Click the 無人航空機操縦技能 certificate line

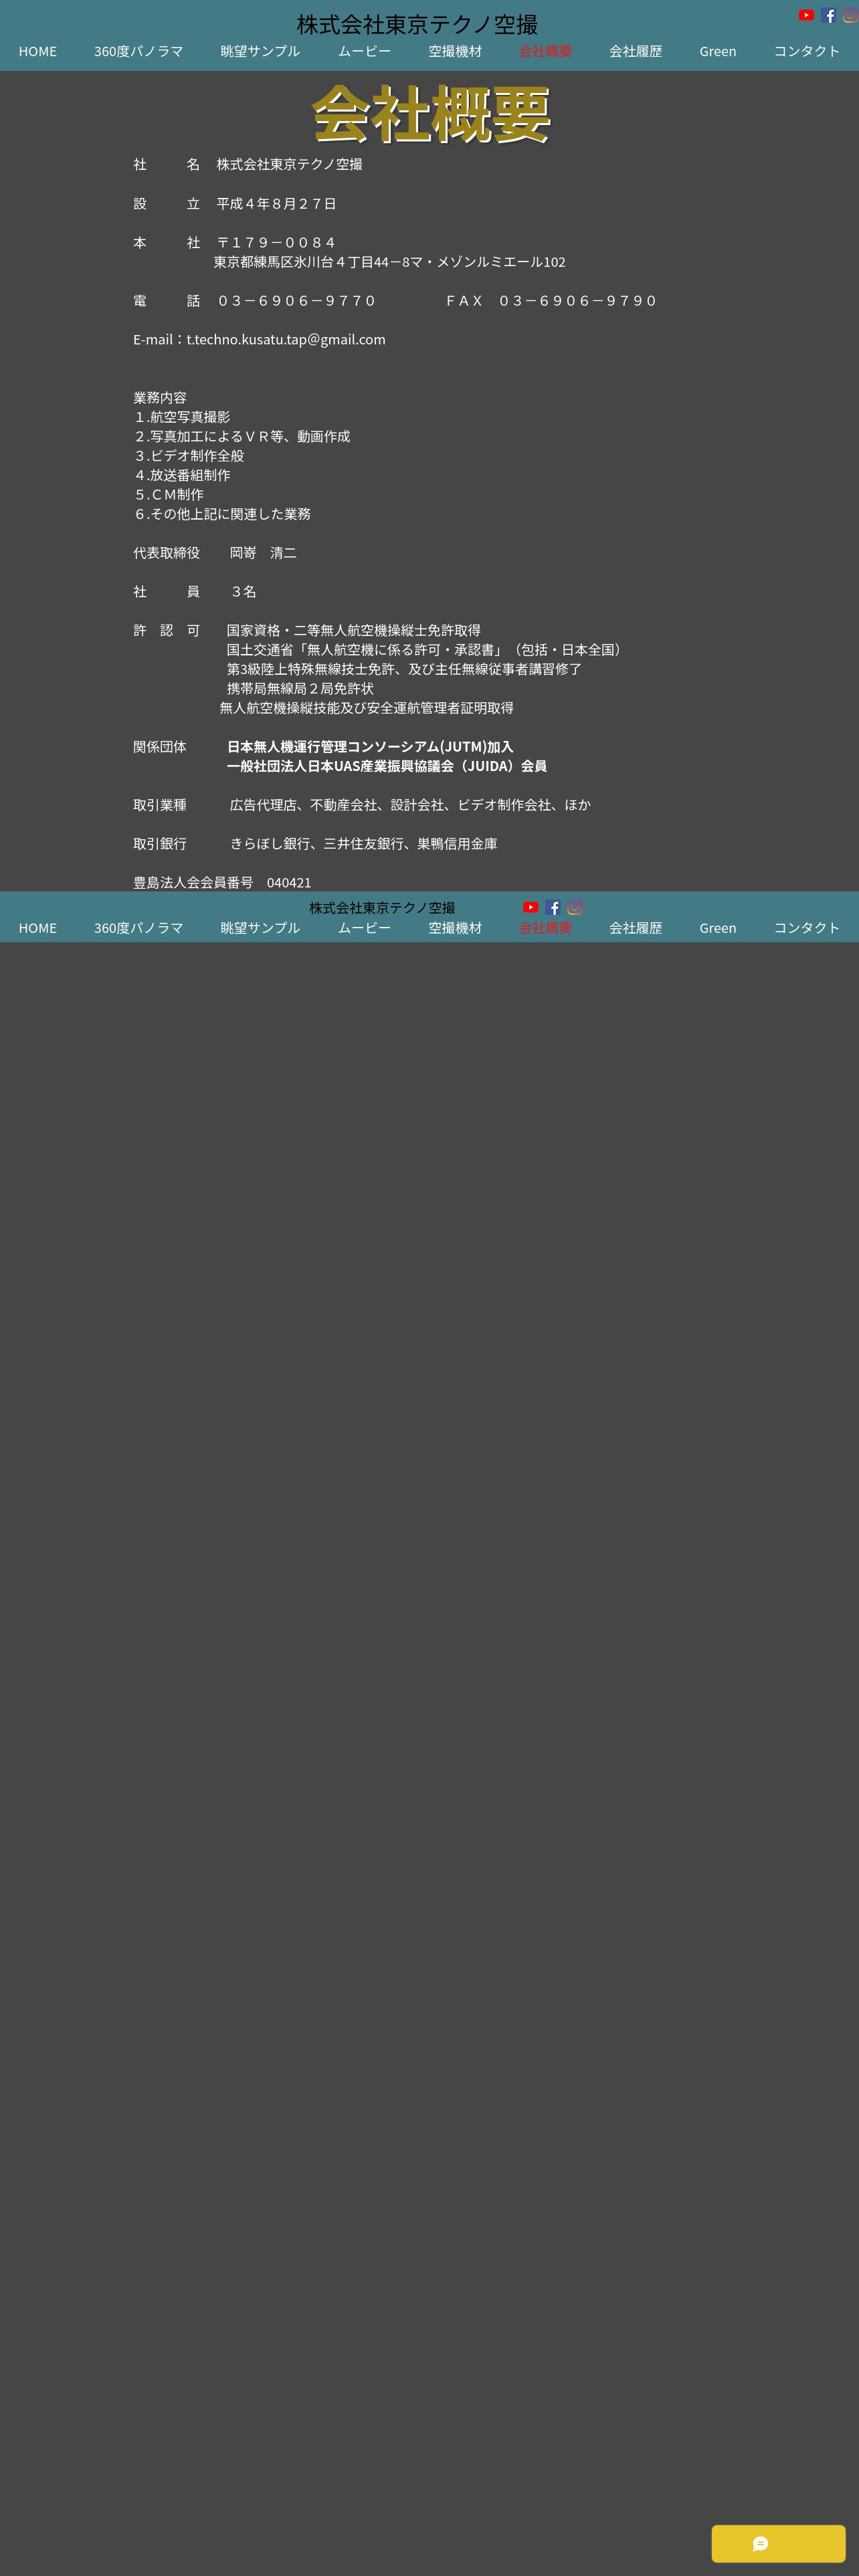tap(367, 708)
